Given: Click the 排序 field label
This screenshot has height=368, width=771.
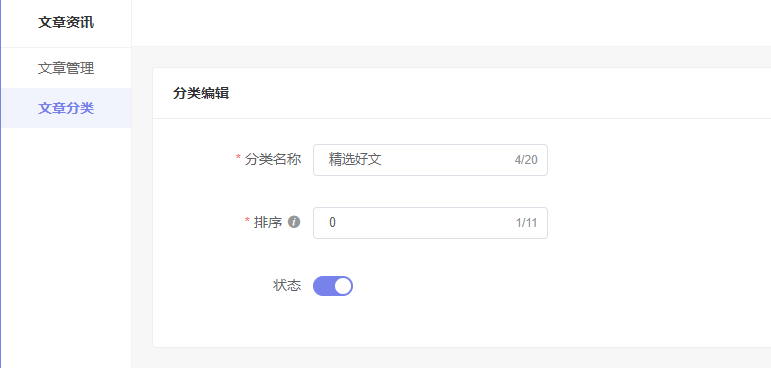Looking at the screenshot, I should (x=268, y=222).
